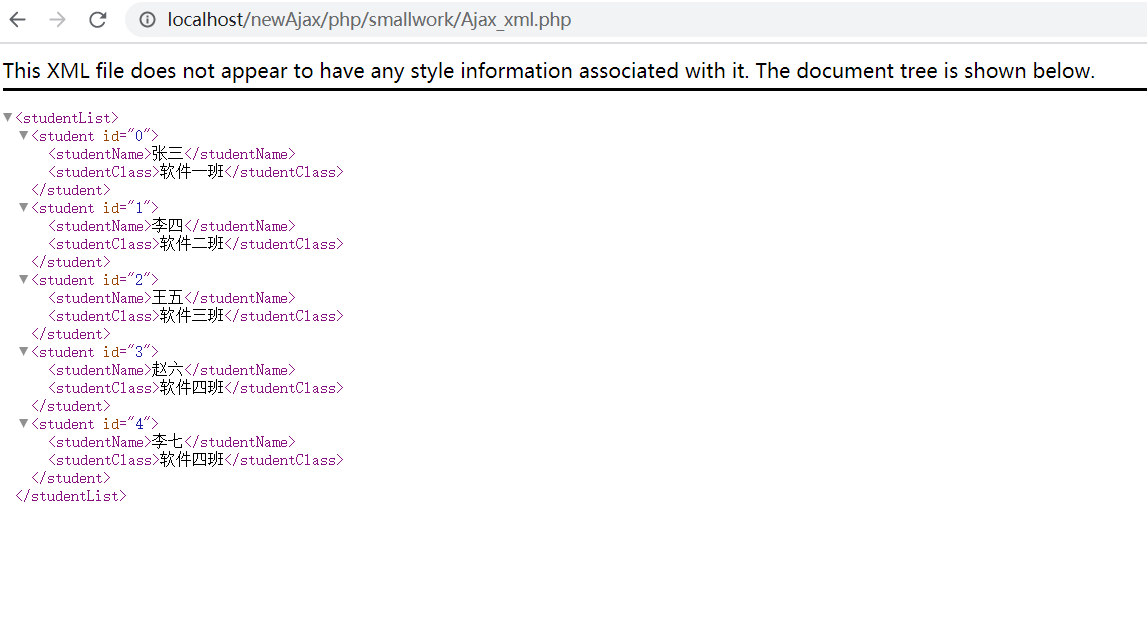Click the opening <studentList> tag

[x=67, y=118]
